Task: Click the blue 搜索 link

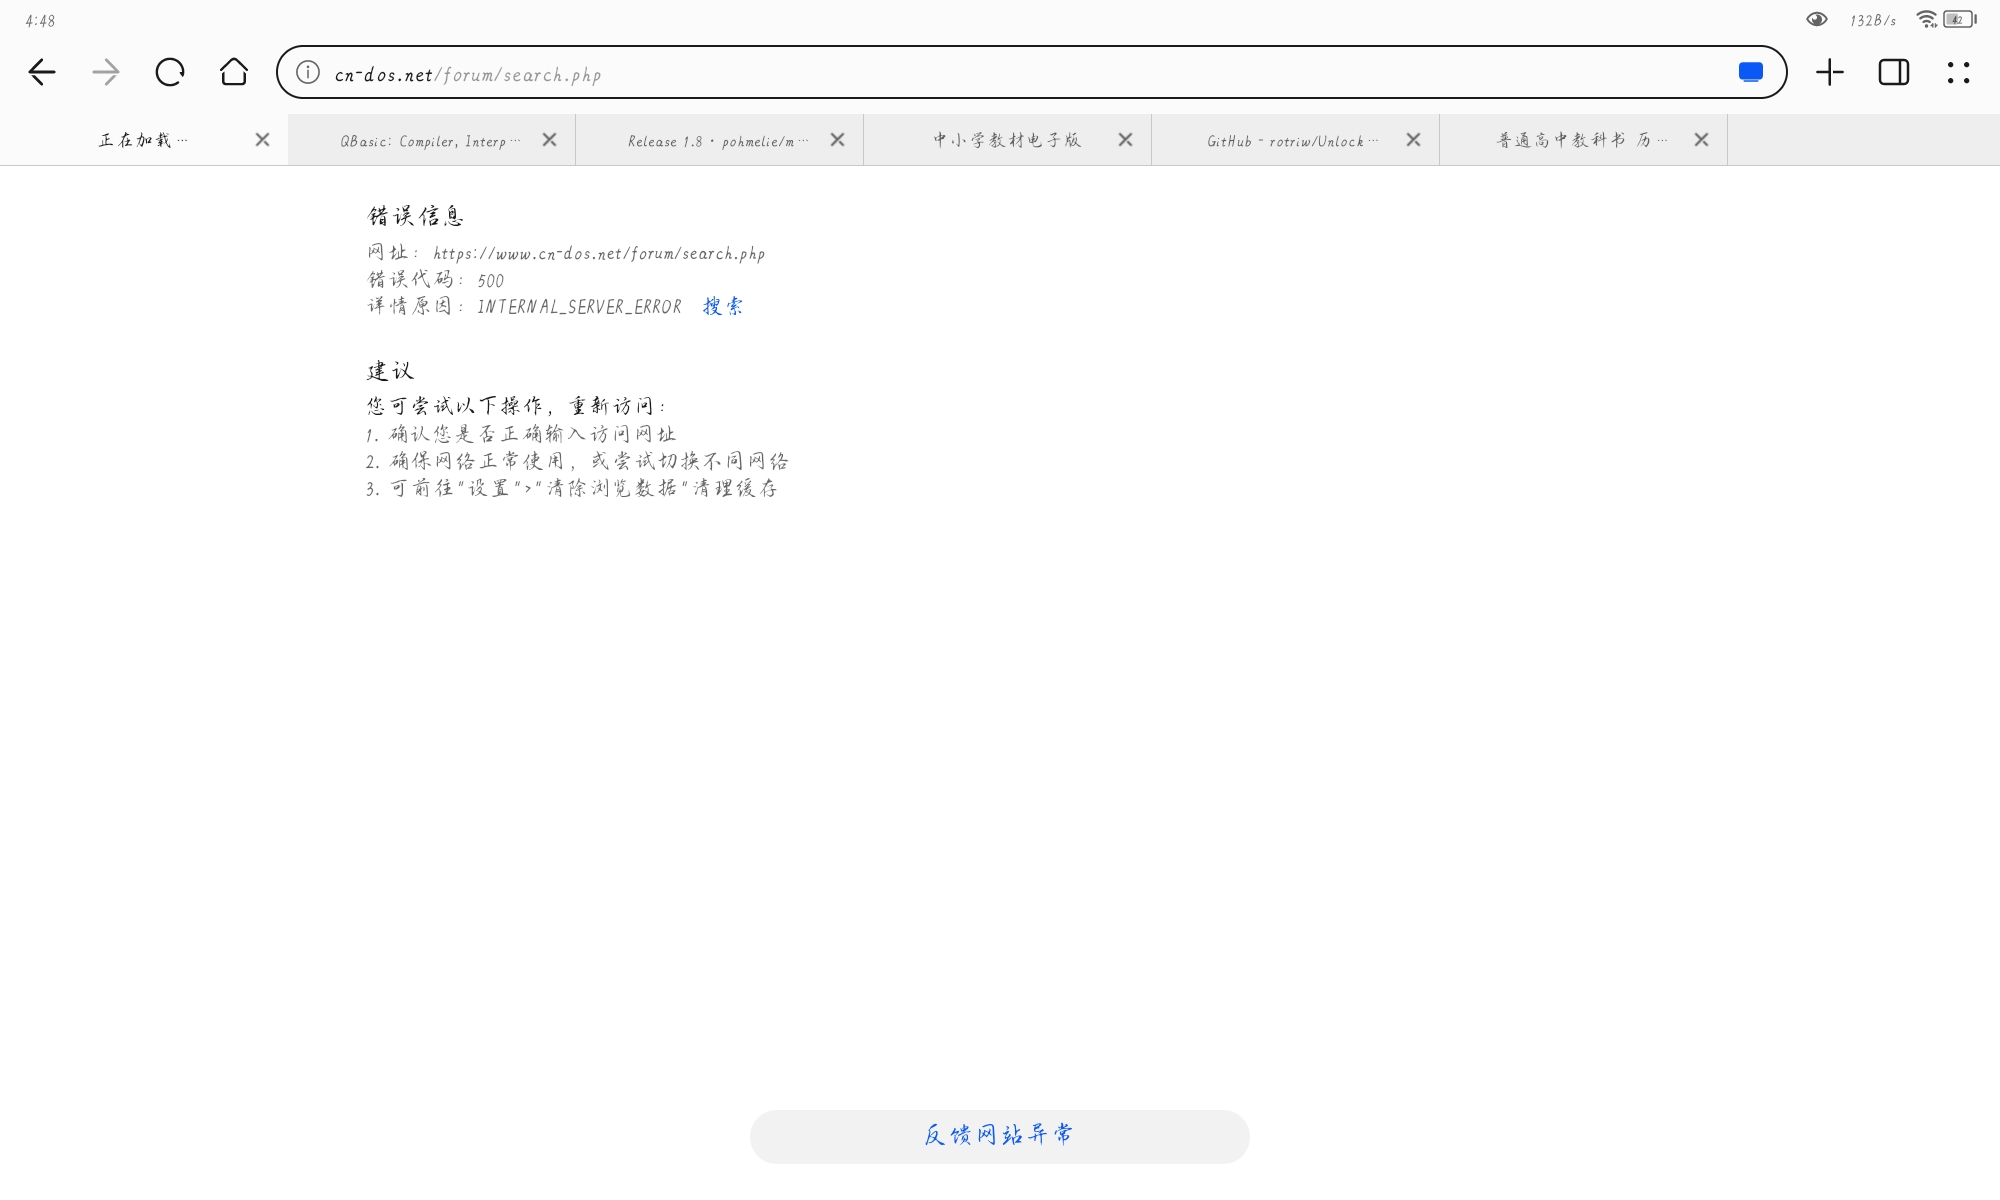Action: point(723,306)
